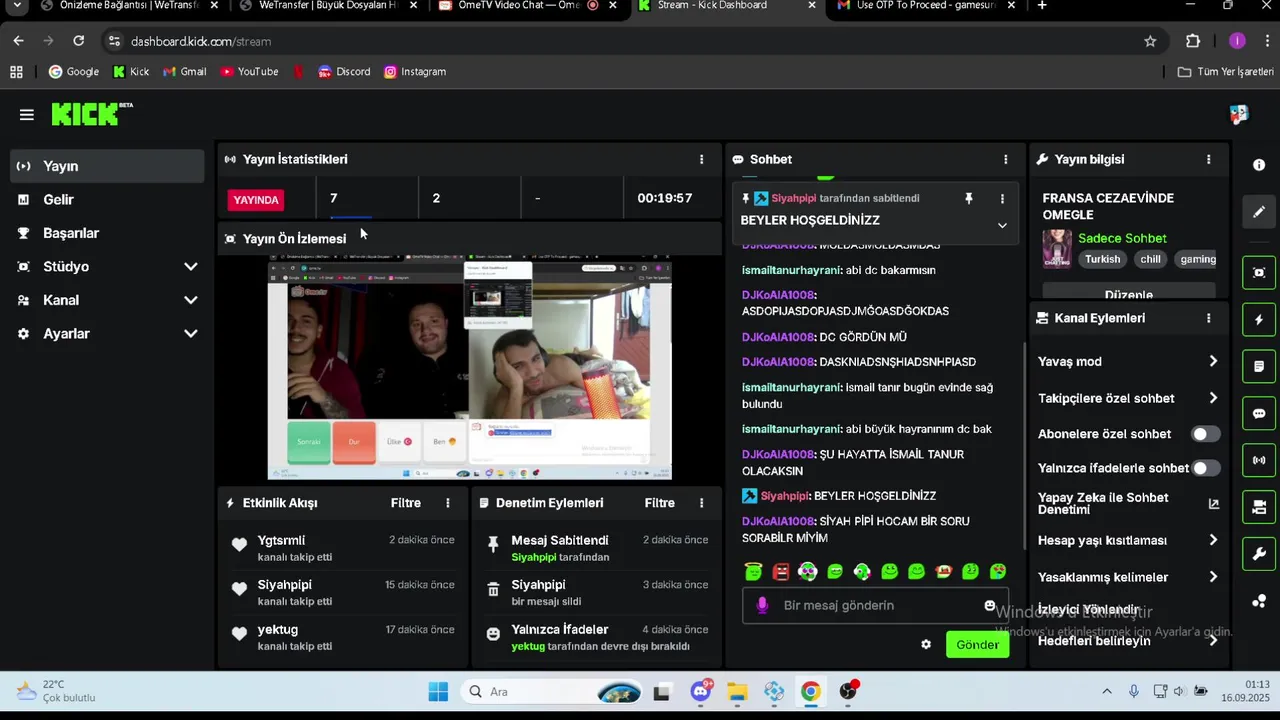Open Hesap yaşı kısıtlaması settings
1280x720 pixels.
(x=1128, y=540)
